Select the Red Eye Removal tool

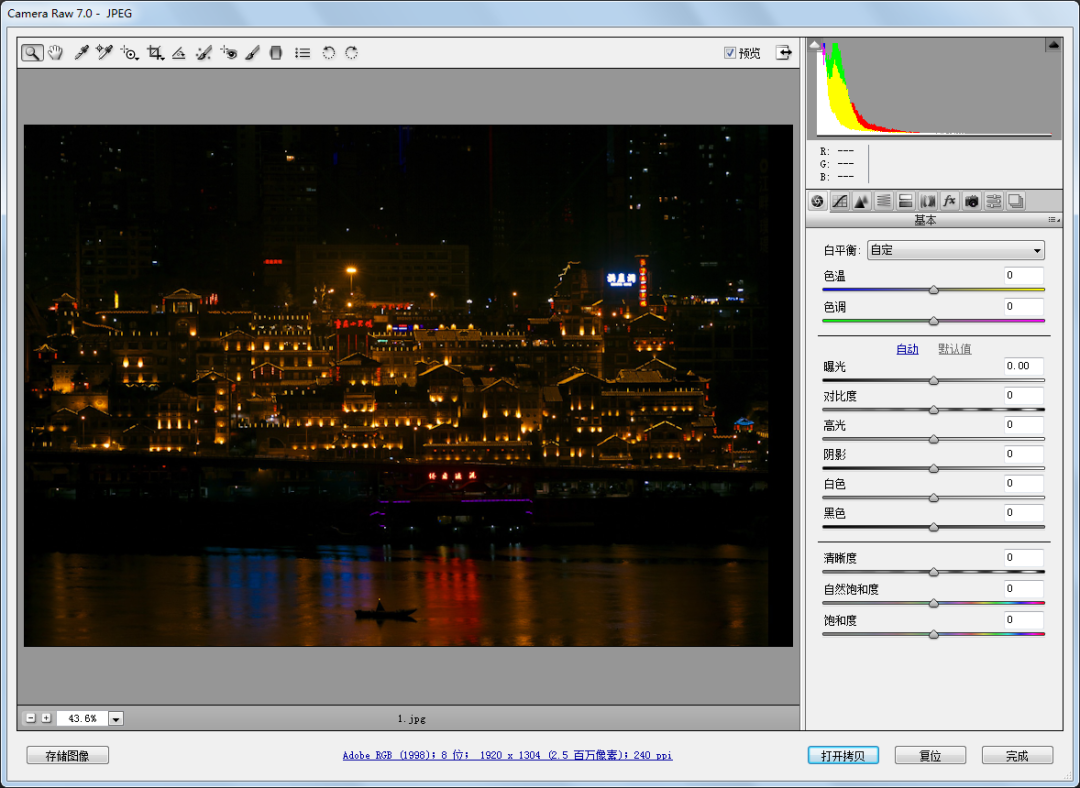pos(229,52)
